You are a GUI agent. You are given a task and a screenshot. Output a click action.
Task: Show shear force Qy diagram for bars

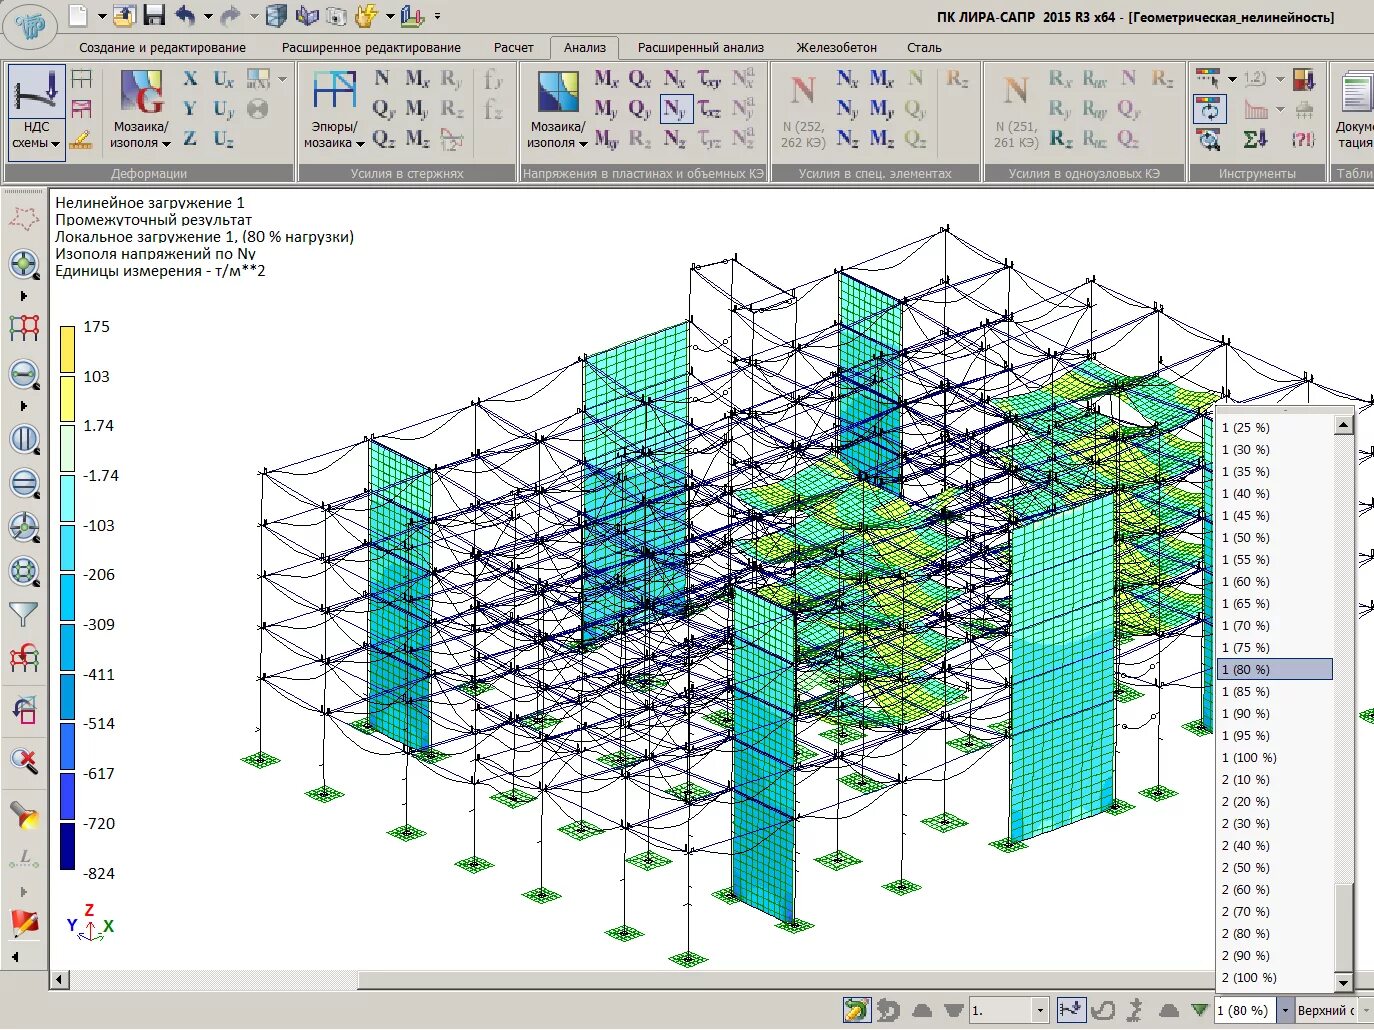coord(384,109)
